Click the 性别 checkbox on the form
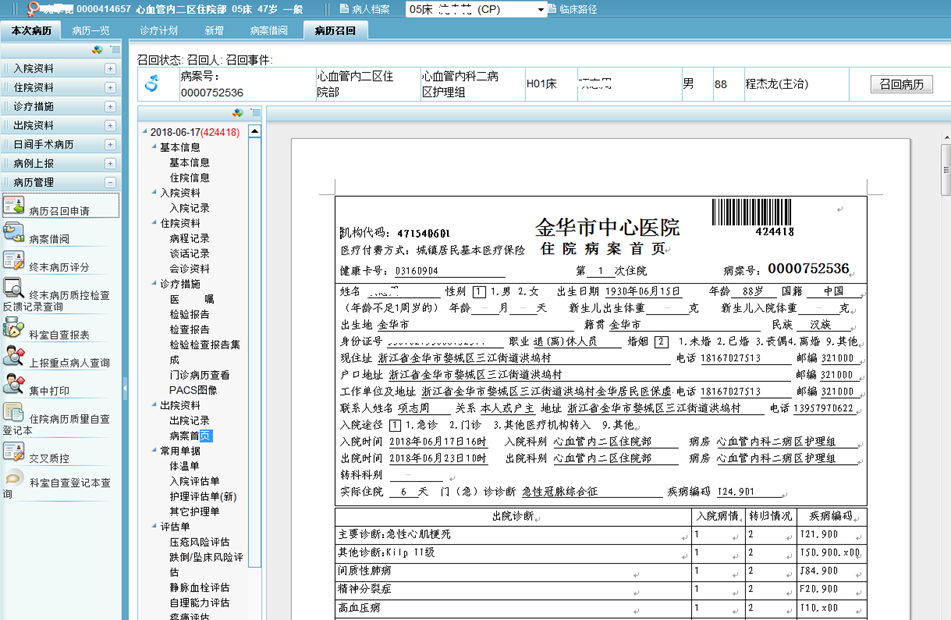 click(479, 292)
